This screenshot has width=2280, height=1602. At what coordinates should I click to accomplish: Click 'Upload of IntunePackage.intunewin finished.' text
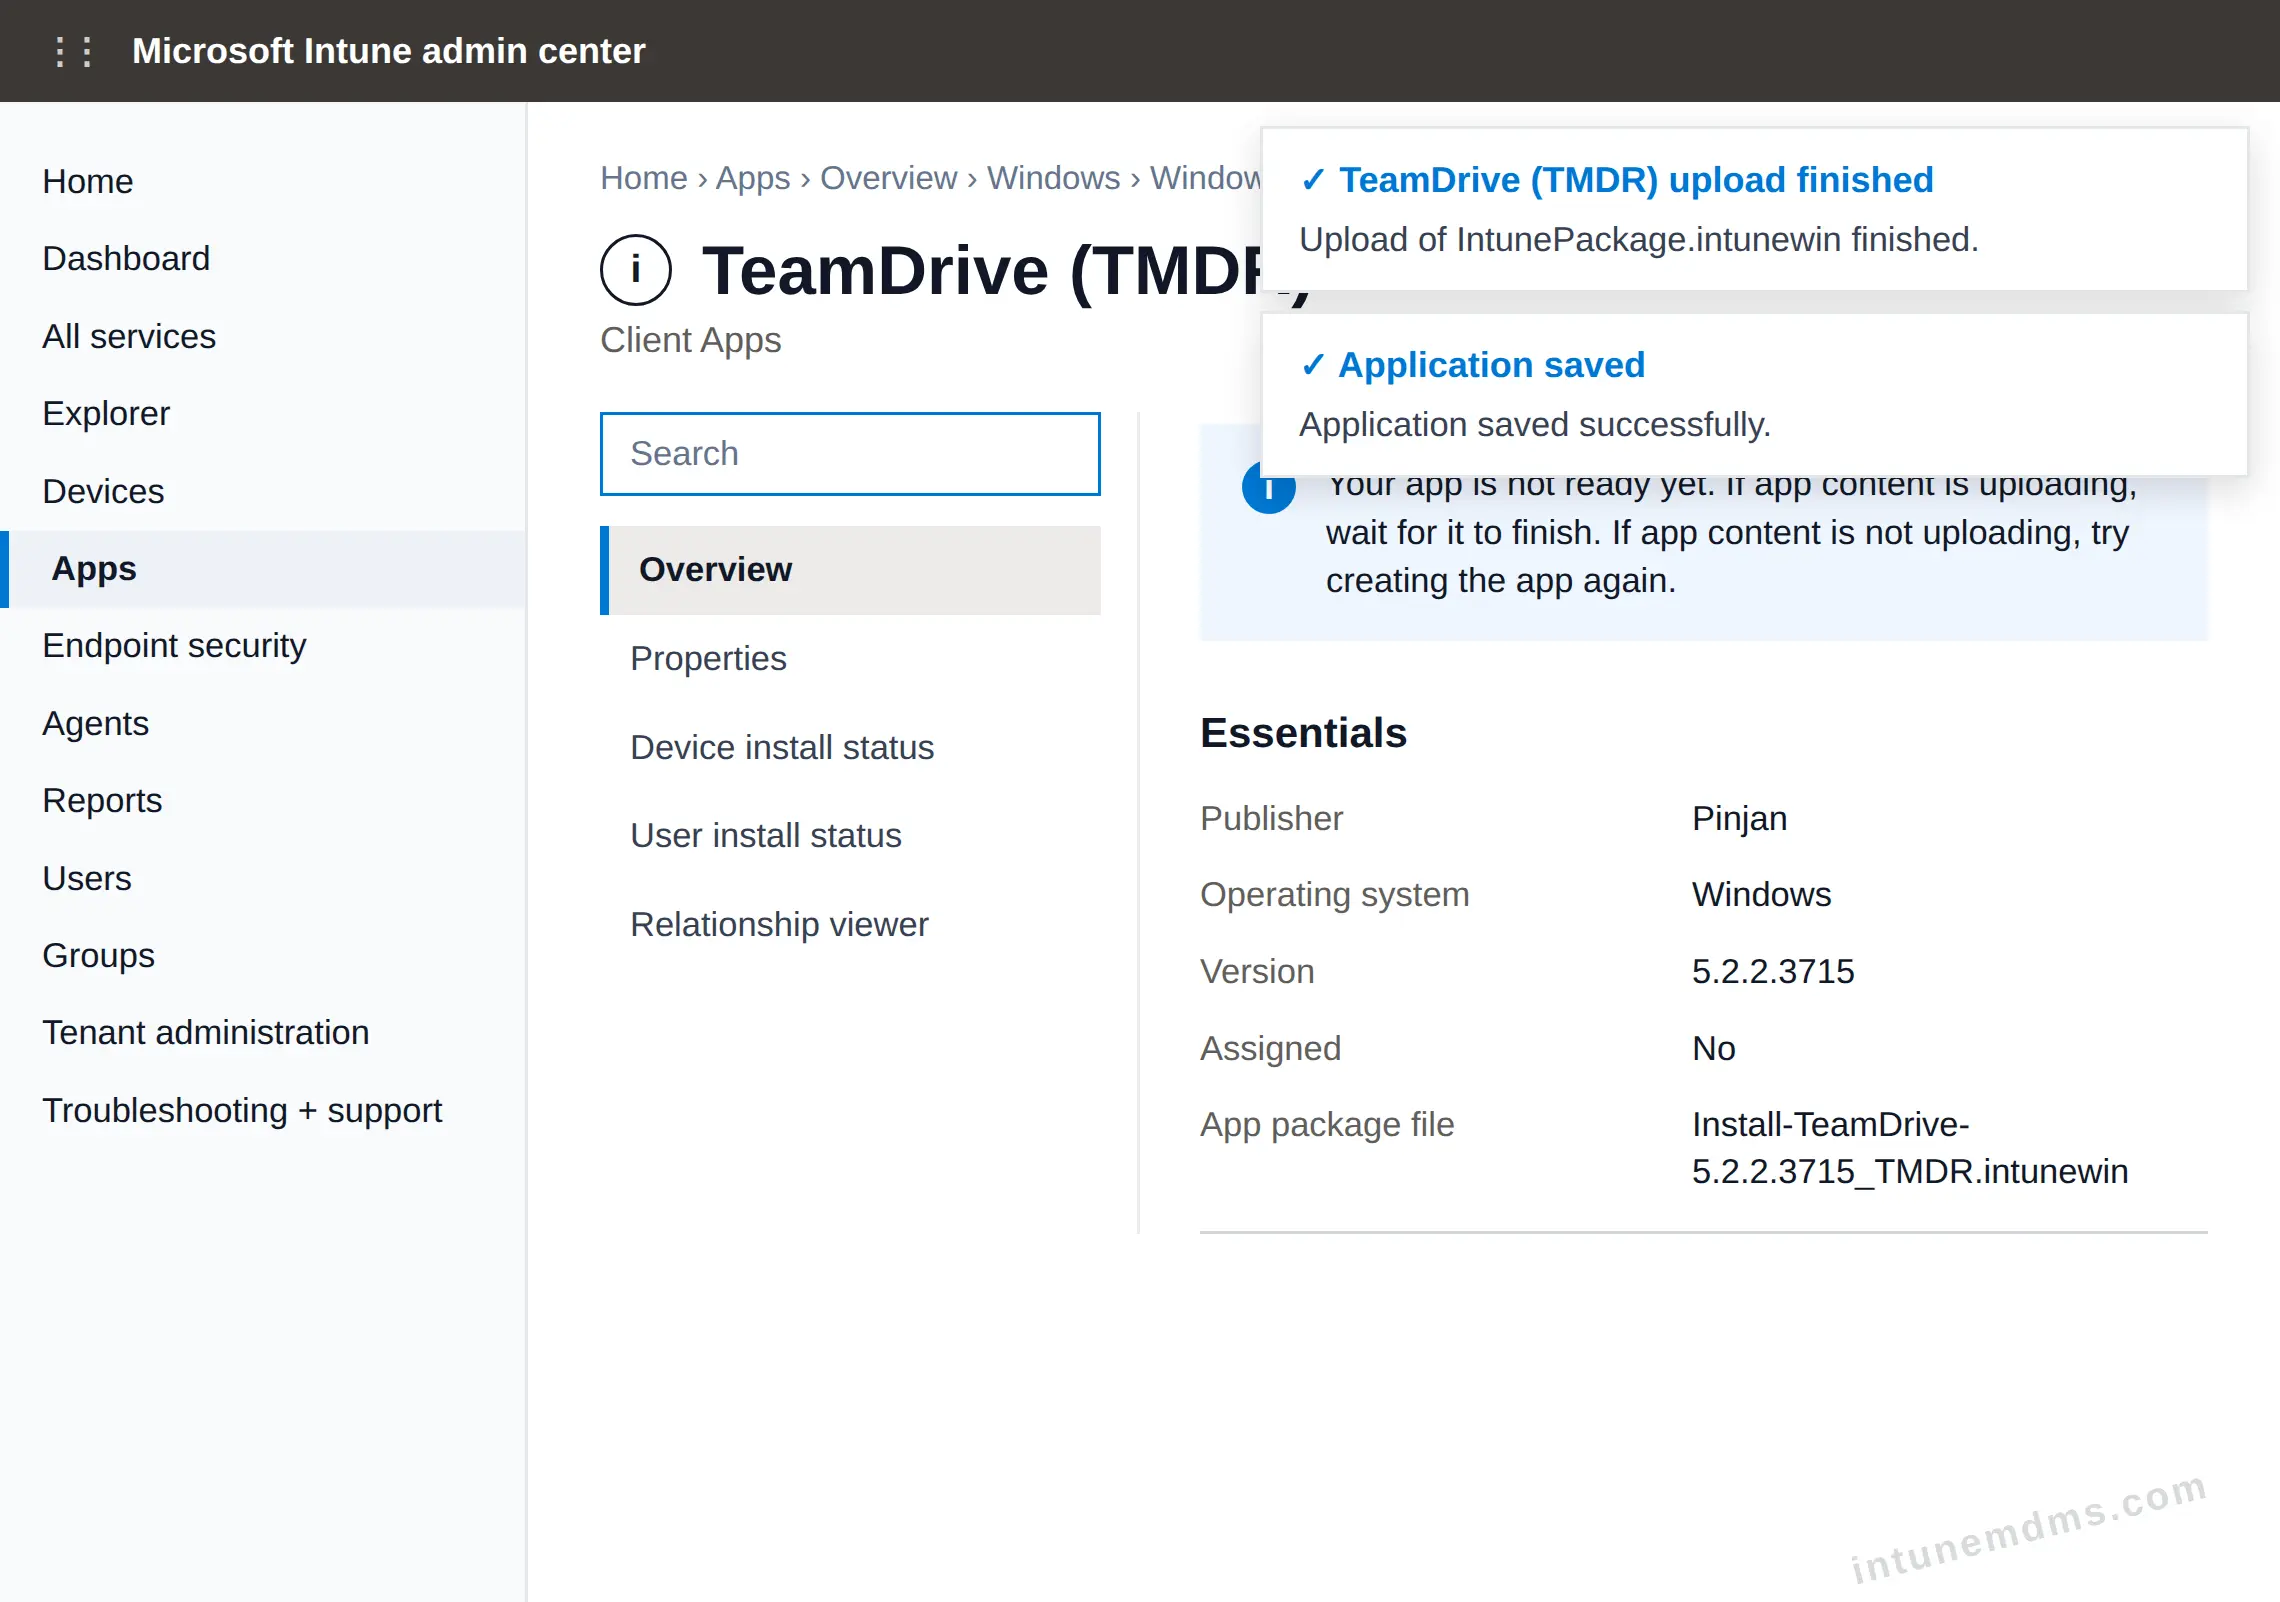click(x=1639, y=240)
